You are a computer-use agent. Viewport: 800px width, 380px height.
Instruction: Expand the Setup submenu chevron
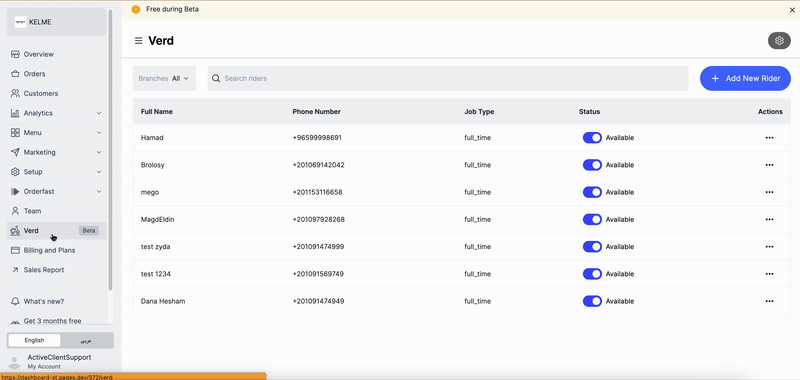coord(99,172)
